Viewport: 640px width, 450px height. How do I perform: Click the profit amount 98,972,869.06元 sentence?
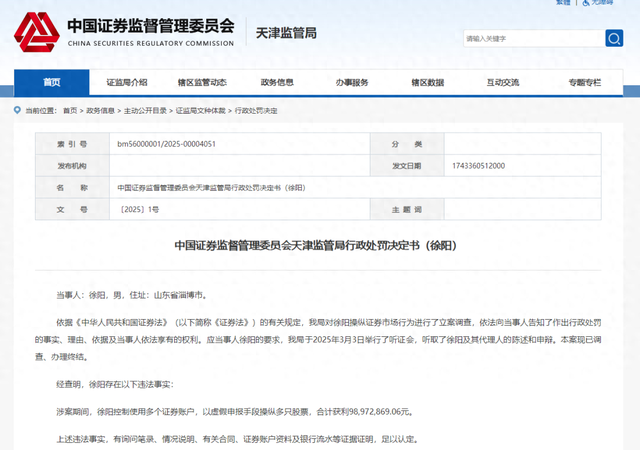[x=235, y=412]
